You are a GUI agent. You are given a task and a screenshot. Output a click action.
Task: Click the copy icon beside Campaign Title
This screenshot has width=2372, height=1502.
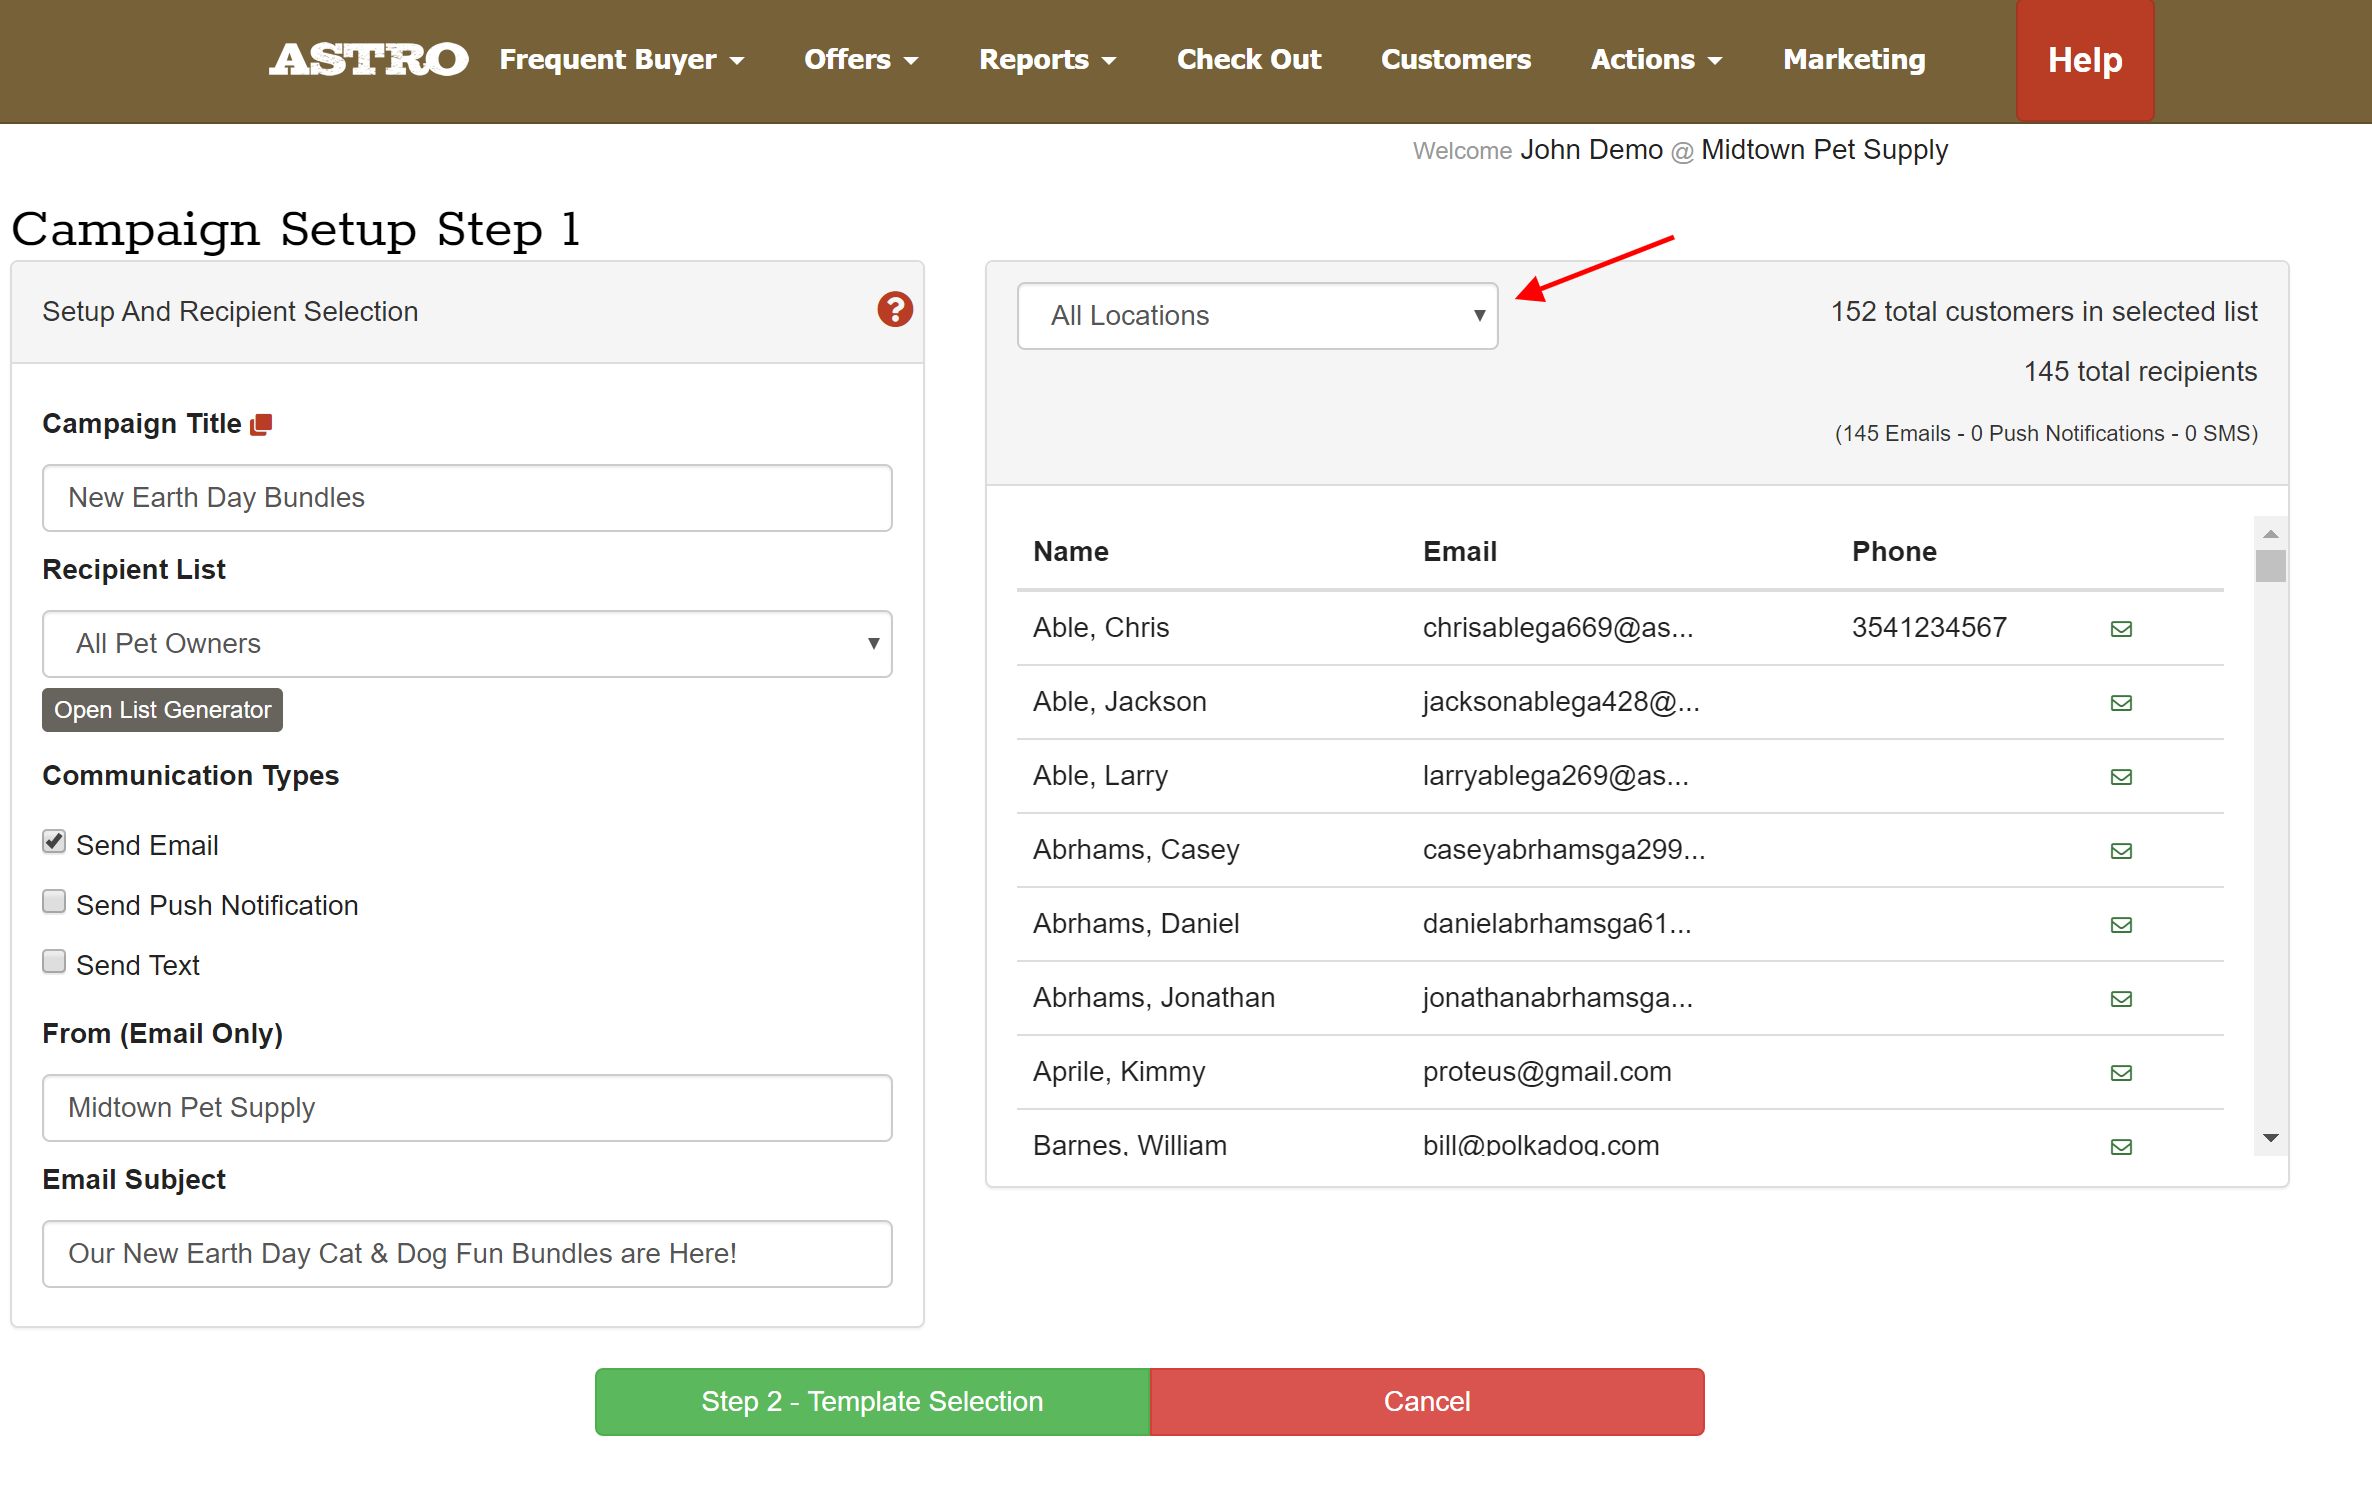[261, 425]
